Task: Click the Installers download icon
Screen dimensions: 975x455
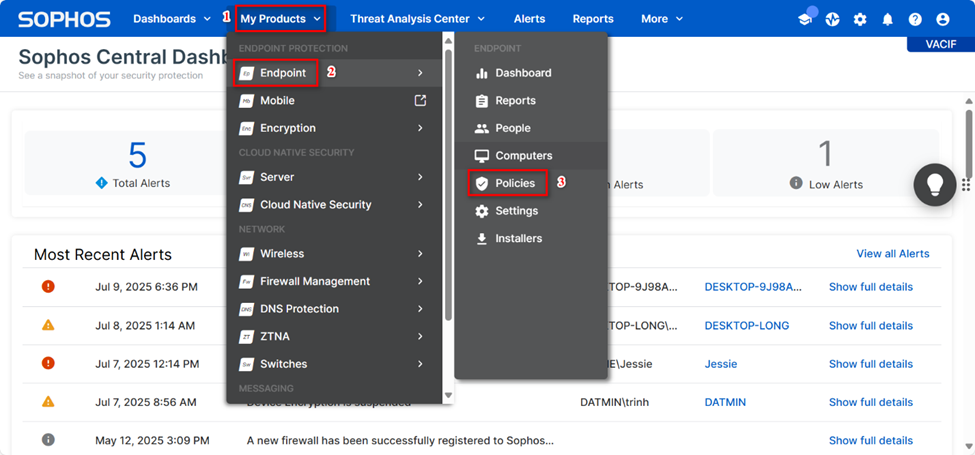Action: [482, 239]
